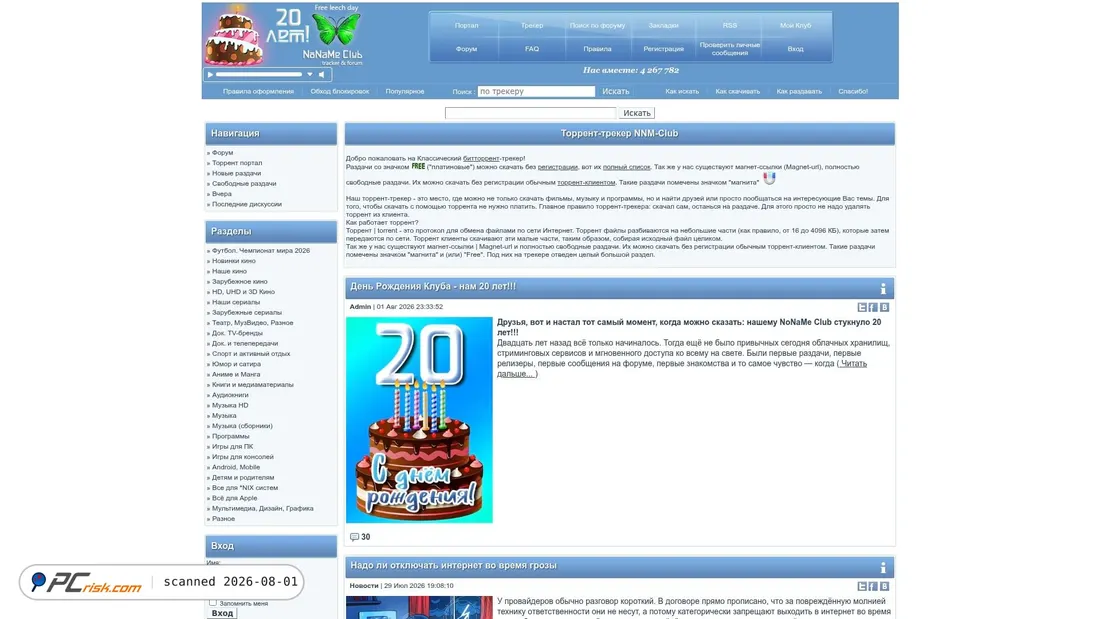Open the "Как скачивать" help link
This screenshot has height=619, width=1100.
point(737,91)
